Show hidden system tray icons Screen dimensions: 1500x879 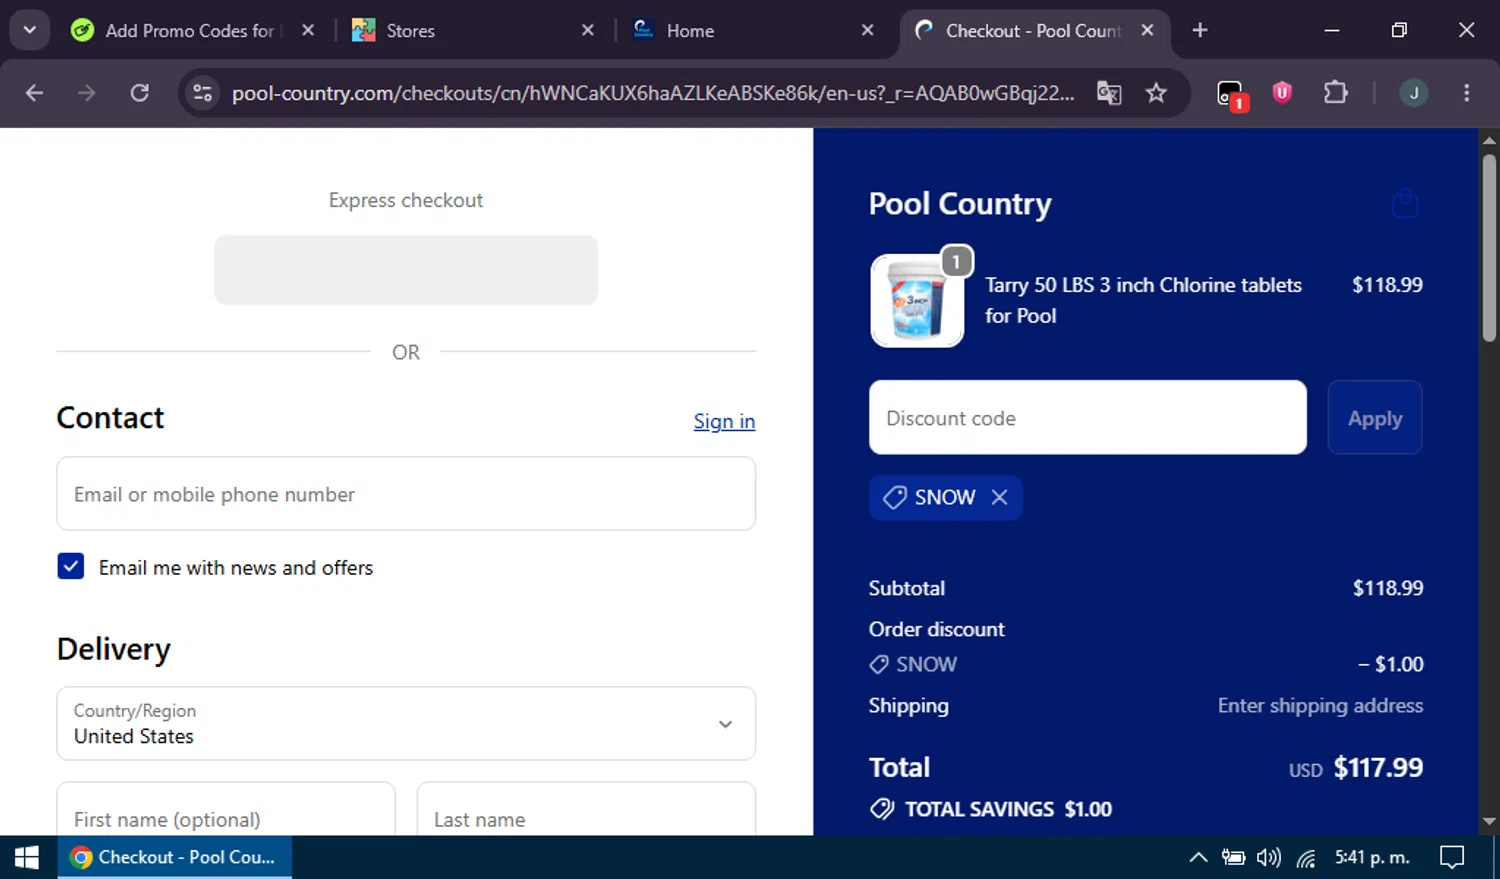click(1198, 857)
